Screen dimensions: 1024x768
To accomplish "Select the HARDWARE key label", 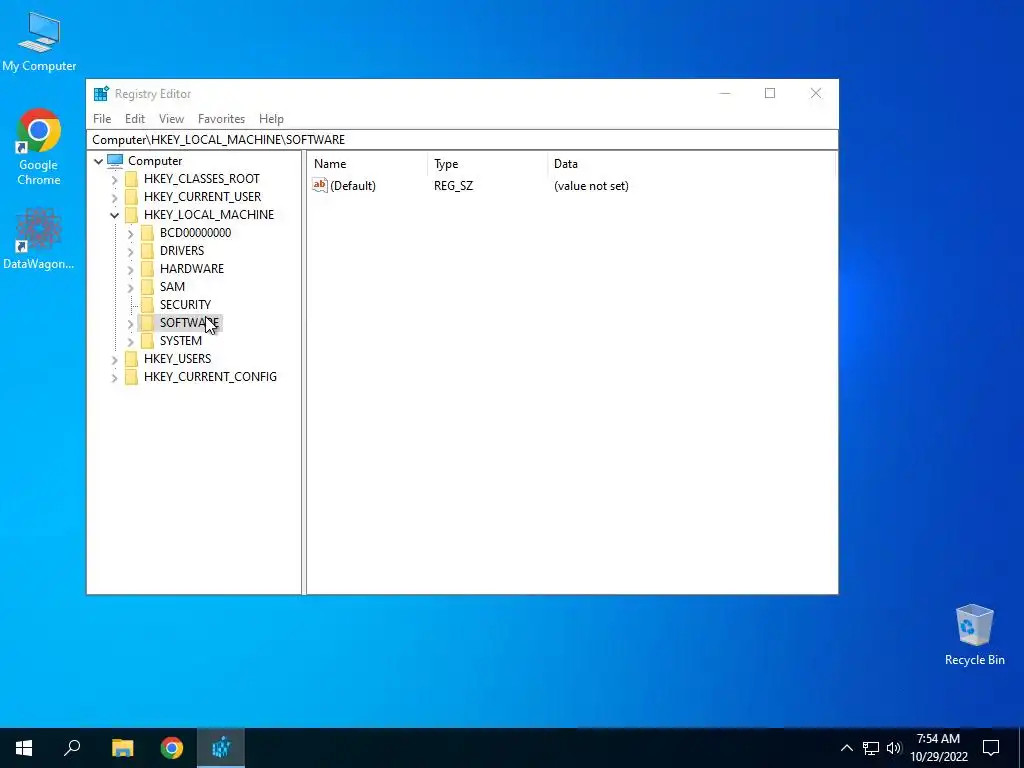I will pyautogui.click(x=191, y=269).
